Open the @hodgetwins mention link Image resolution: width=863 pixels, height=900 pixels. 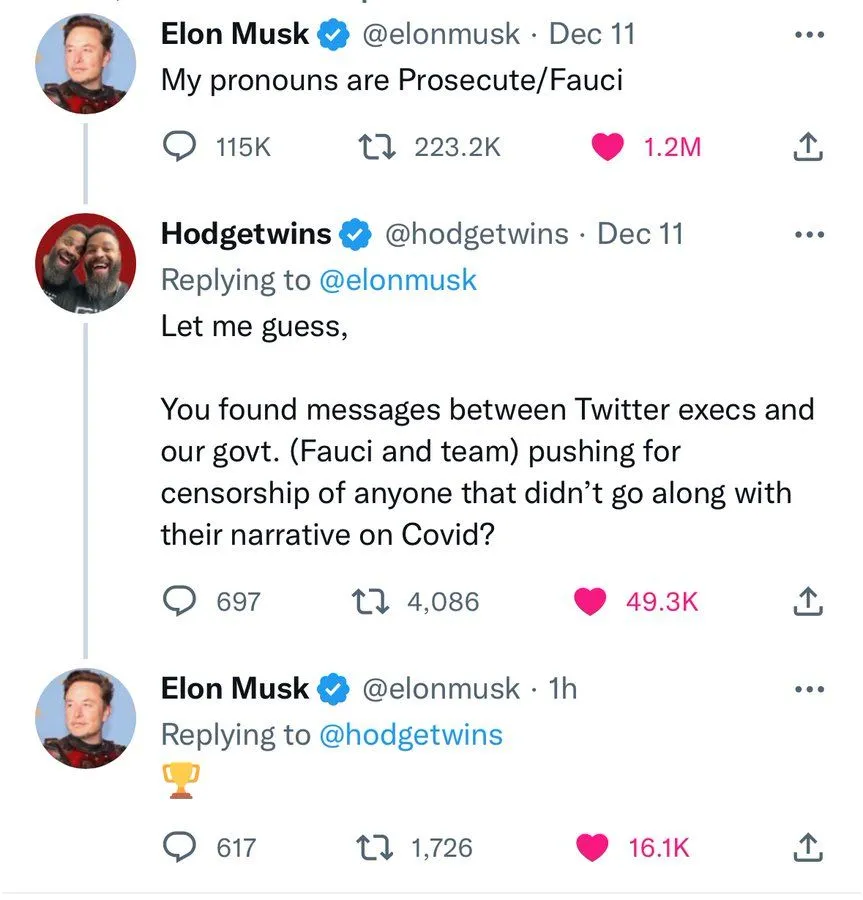coord(410,735)
